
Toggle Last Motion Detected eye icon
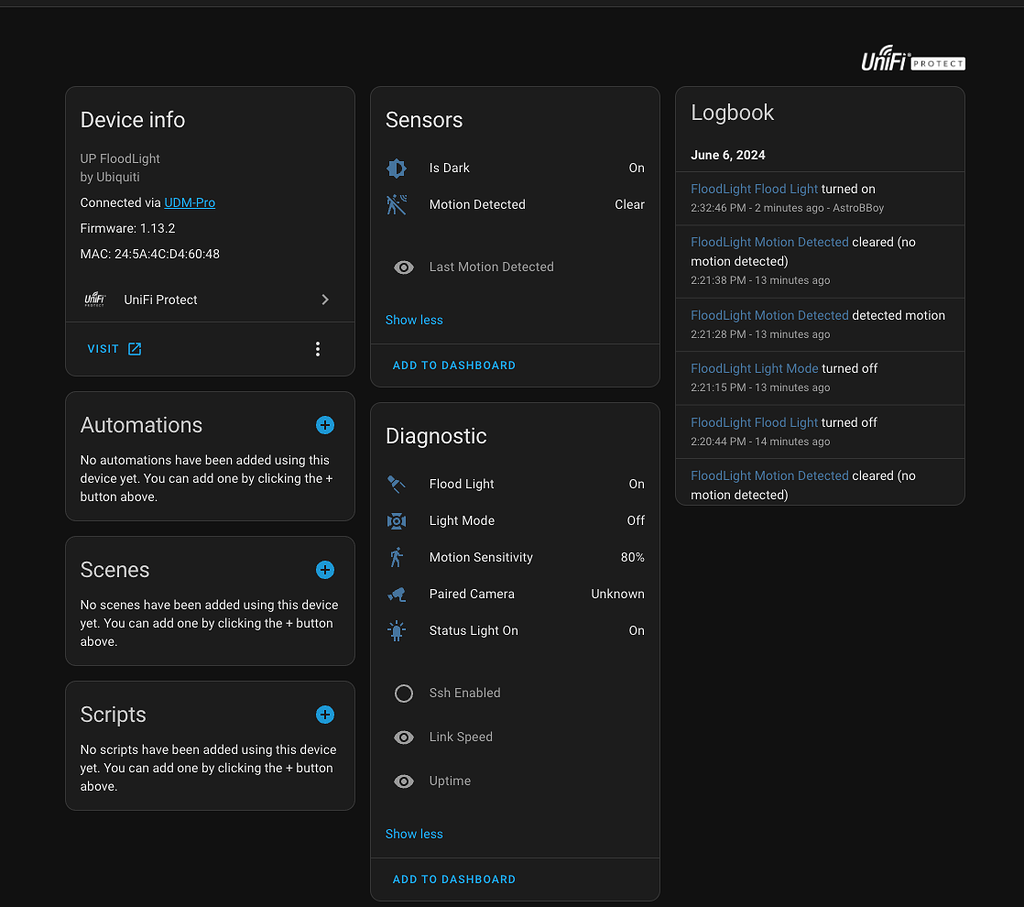(404, 267)
